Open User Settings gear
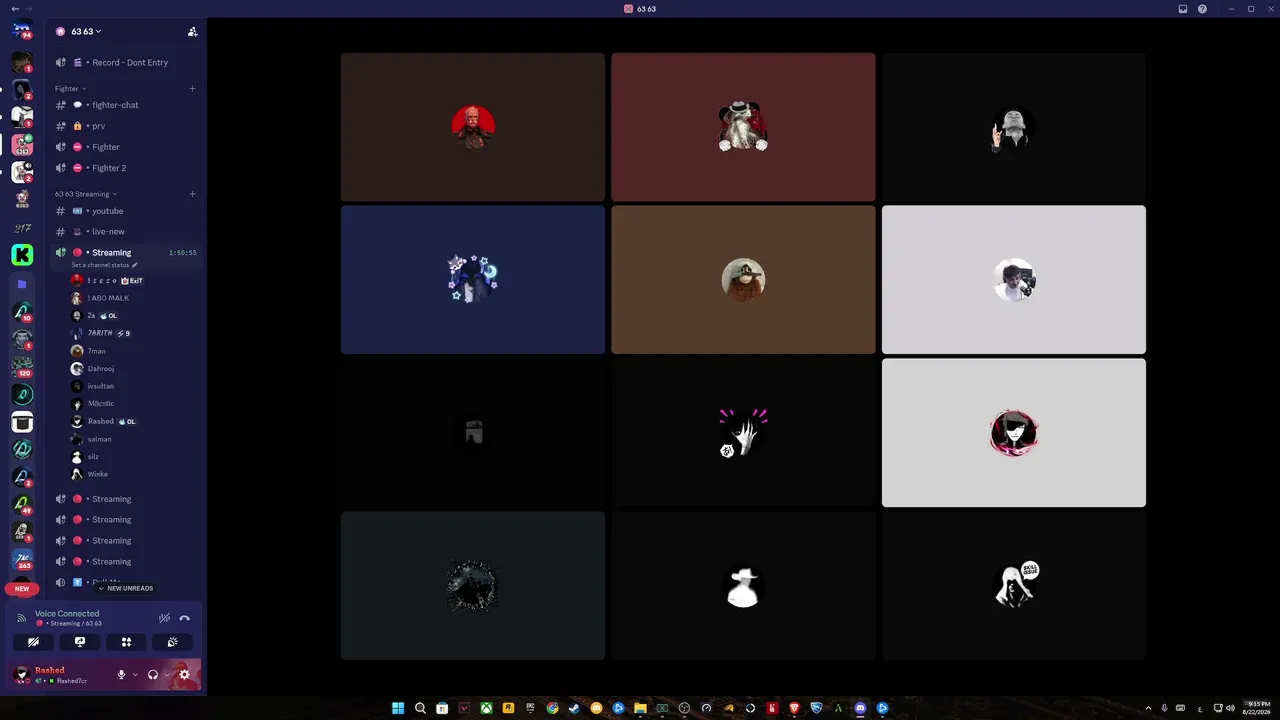Image resolution: width=1280 pixels, height=720 pixels. (x=184, y=675)
